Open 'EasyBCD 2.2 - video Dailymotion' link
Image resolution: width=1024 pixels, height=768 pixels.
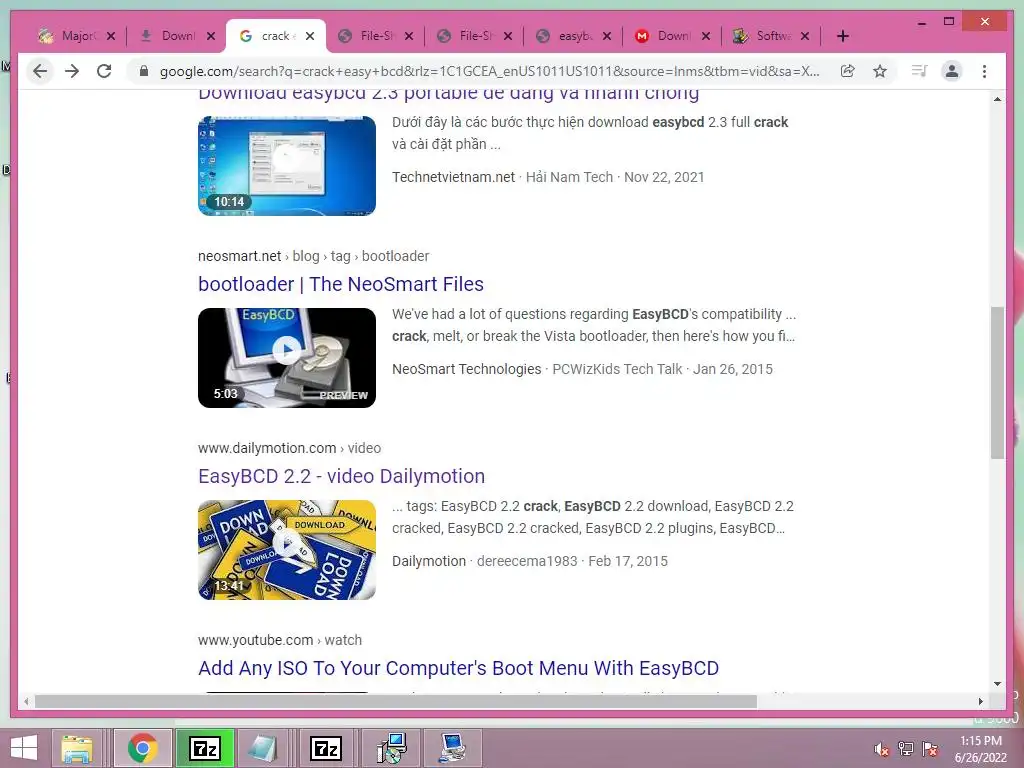(x=342, y=476)
